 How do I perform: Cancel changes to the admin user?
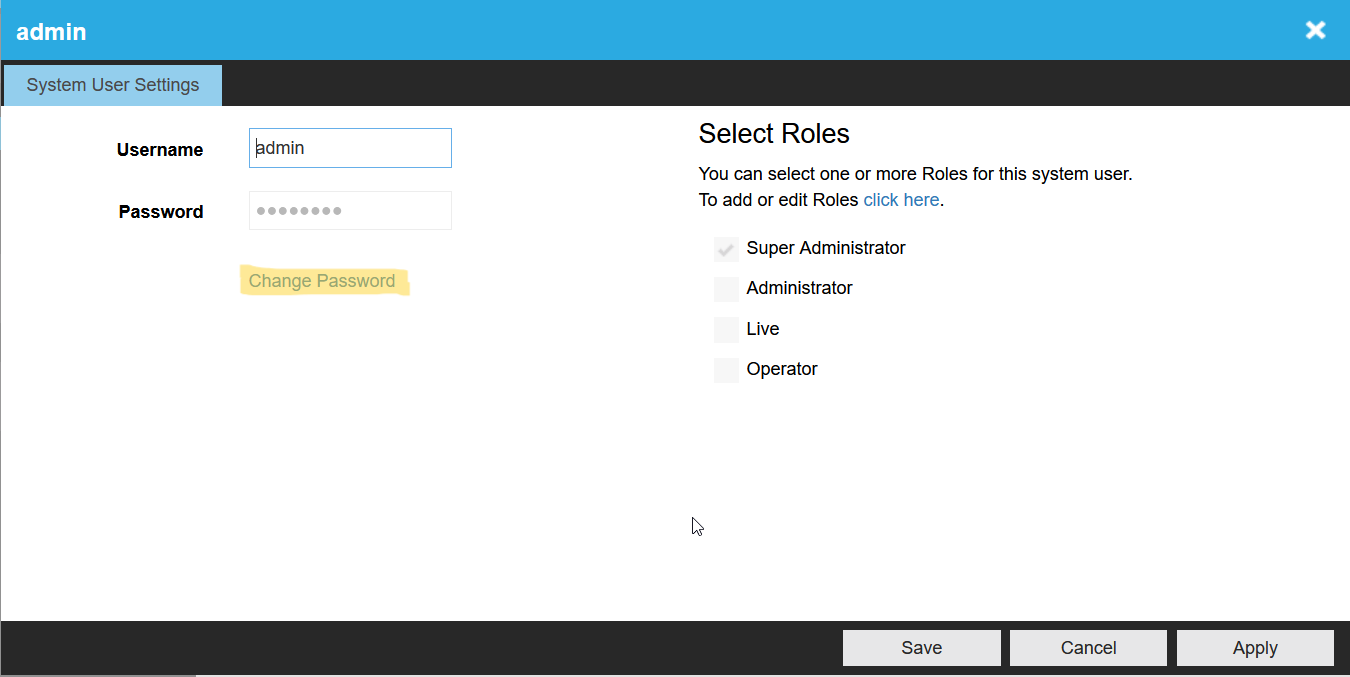tap(1087, 647)
